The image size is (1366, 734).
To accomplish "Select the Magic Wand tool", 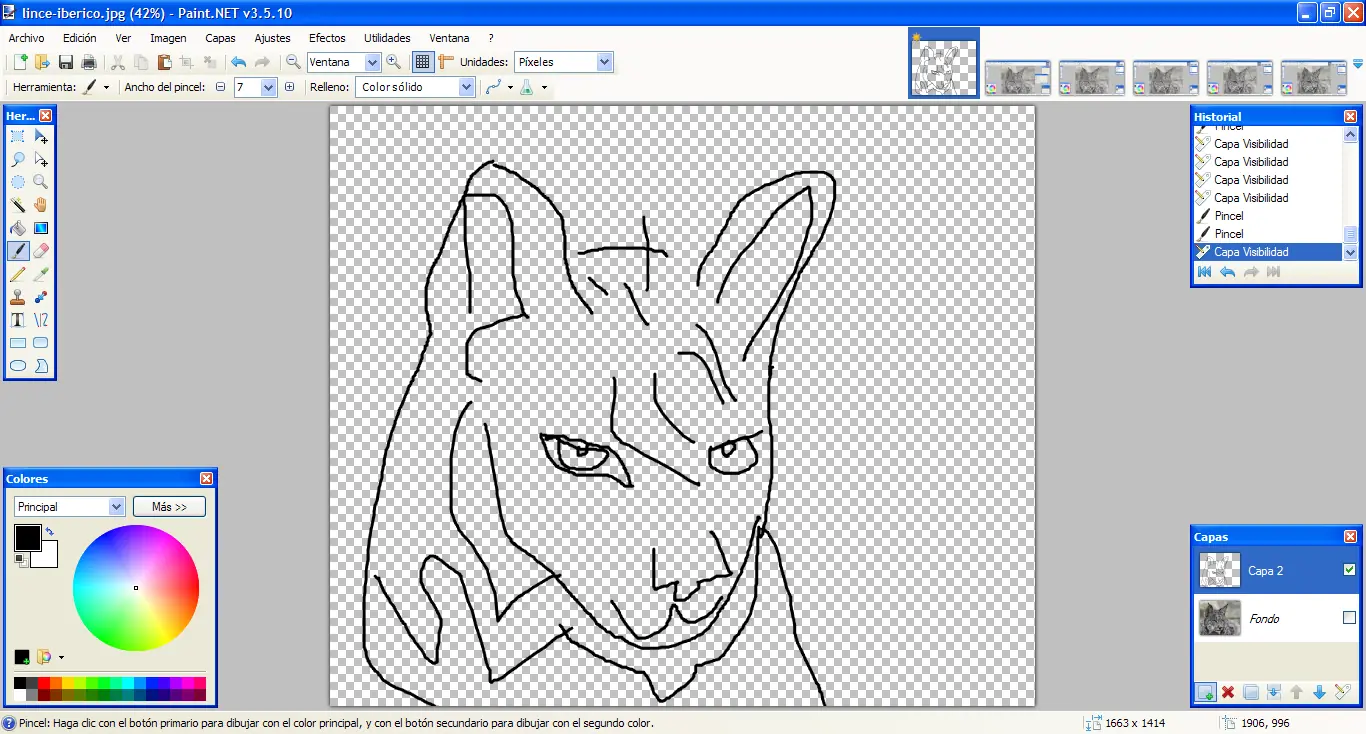I will pos(18,205).
